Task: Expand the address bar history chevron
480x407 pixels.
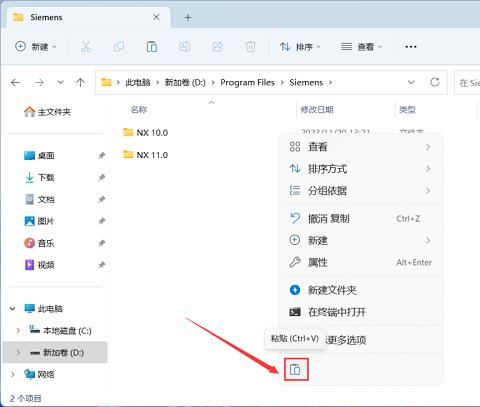Action: click(411, 82)
